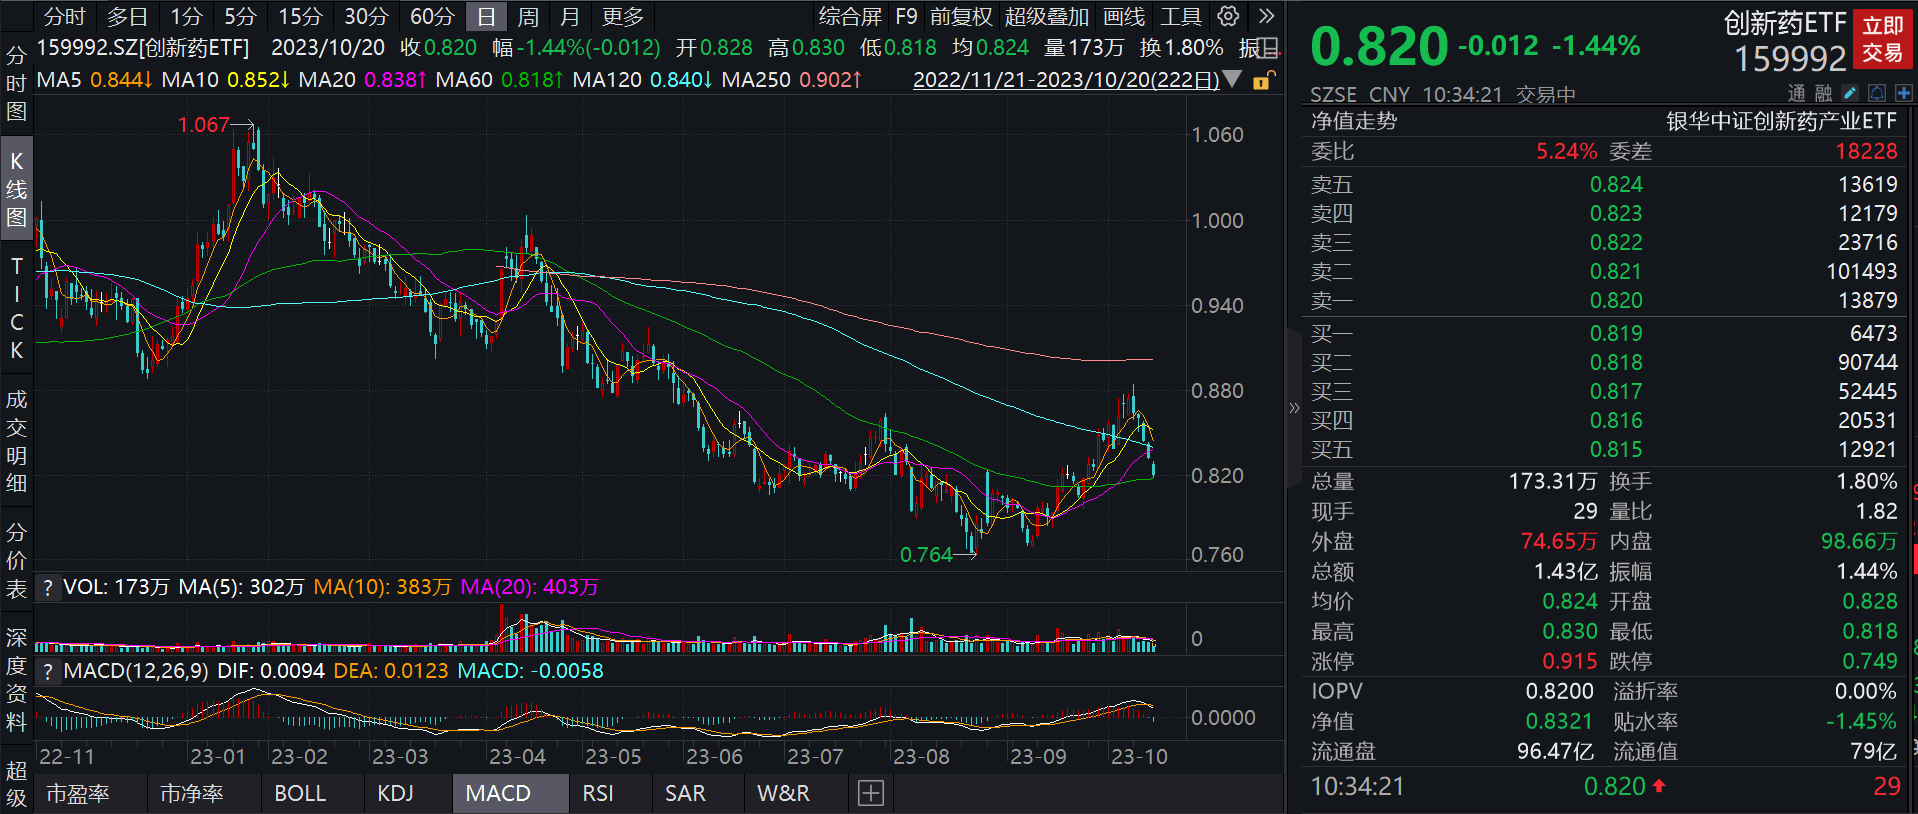Switch to the KDJ indicator tab
The width and height of the screenshot is (1918, 814).
395,794
